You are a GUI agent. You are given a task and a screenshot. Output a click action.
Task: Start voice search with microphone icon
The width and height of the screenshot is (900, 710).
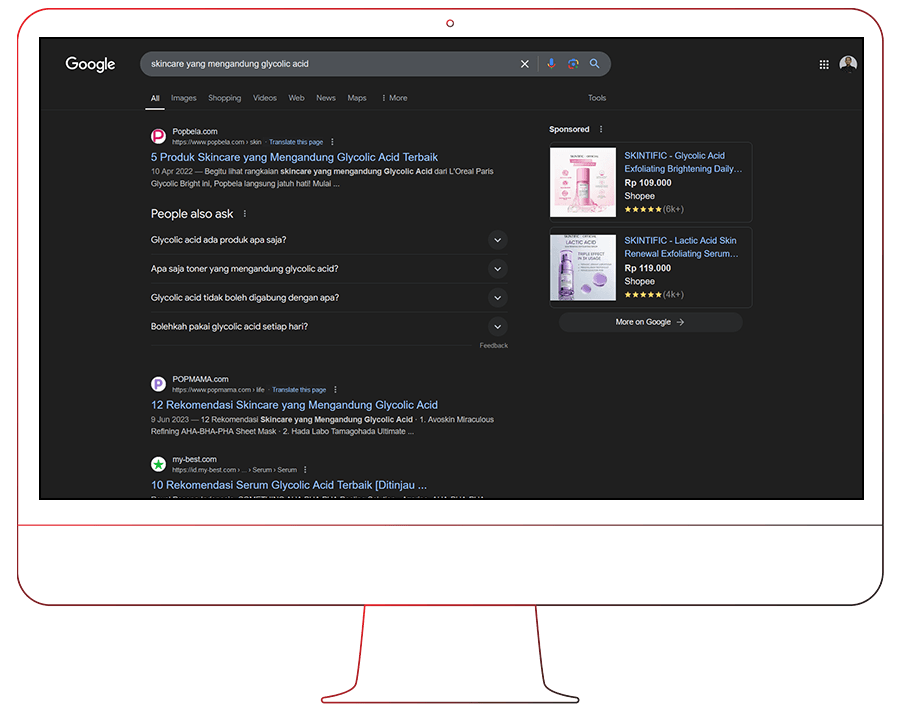tap(551, 64)
